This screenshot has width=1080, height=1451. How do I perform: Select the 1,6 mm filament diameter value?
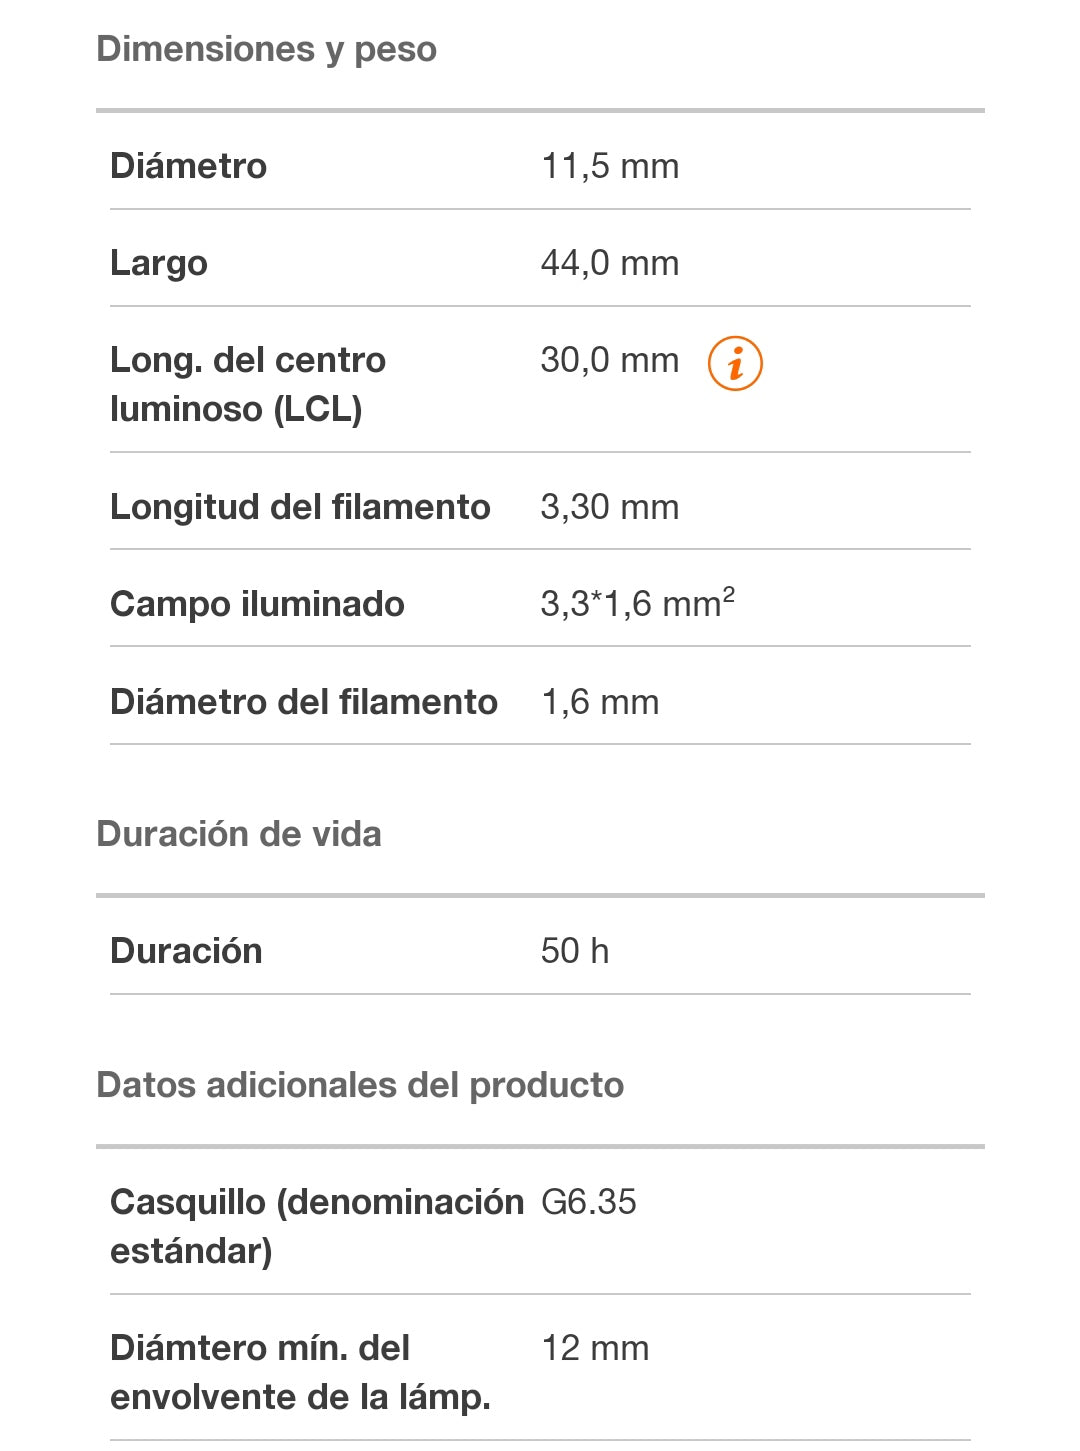(x=599, y=702)
